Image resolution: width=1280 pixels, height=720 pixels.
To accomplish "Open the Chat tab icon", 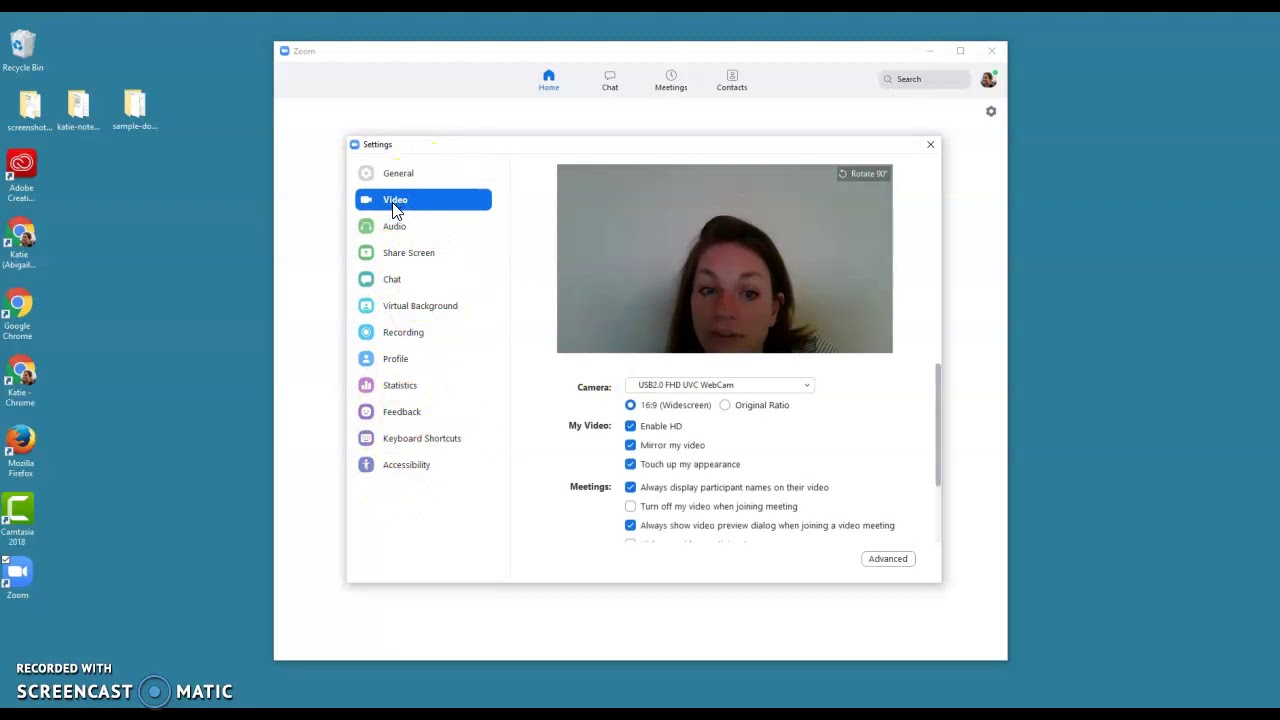I will [x=610, y=75].
